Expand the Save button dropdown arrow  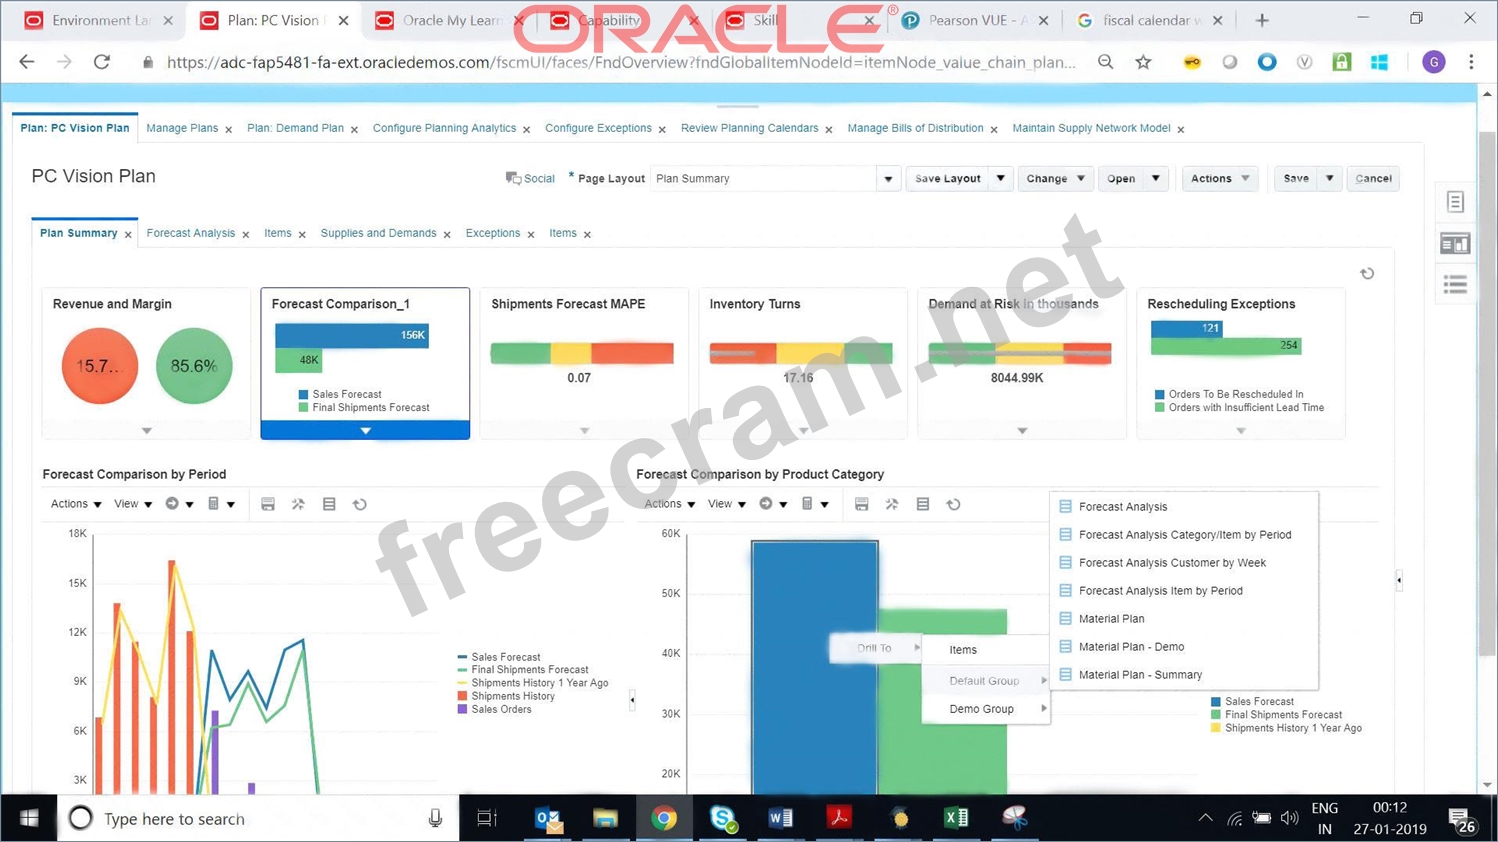click(1329, 178)
